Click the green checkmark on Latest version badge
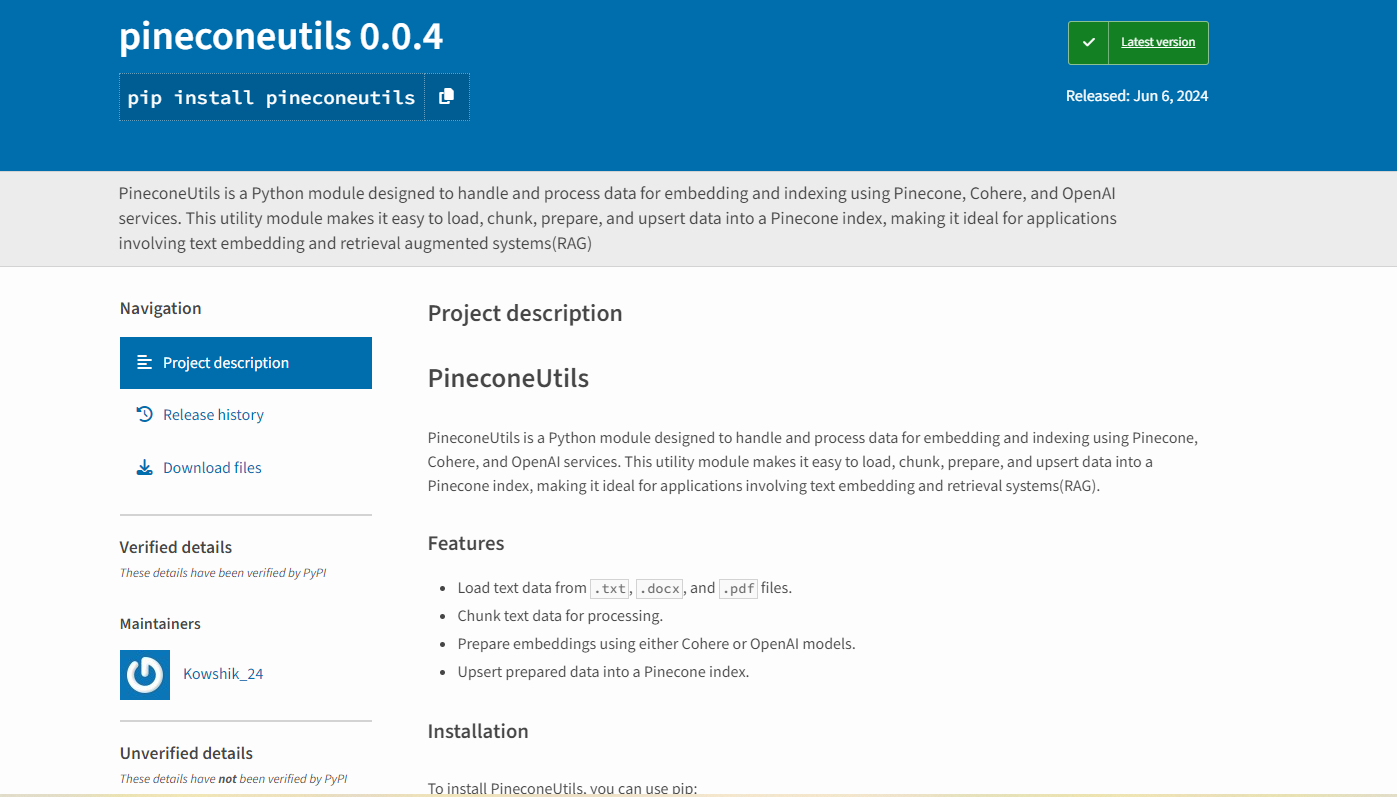 [x=1088, y=42]
